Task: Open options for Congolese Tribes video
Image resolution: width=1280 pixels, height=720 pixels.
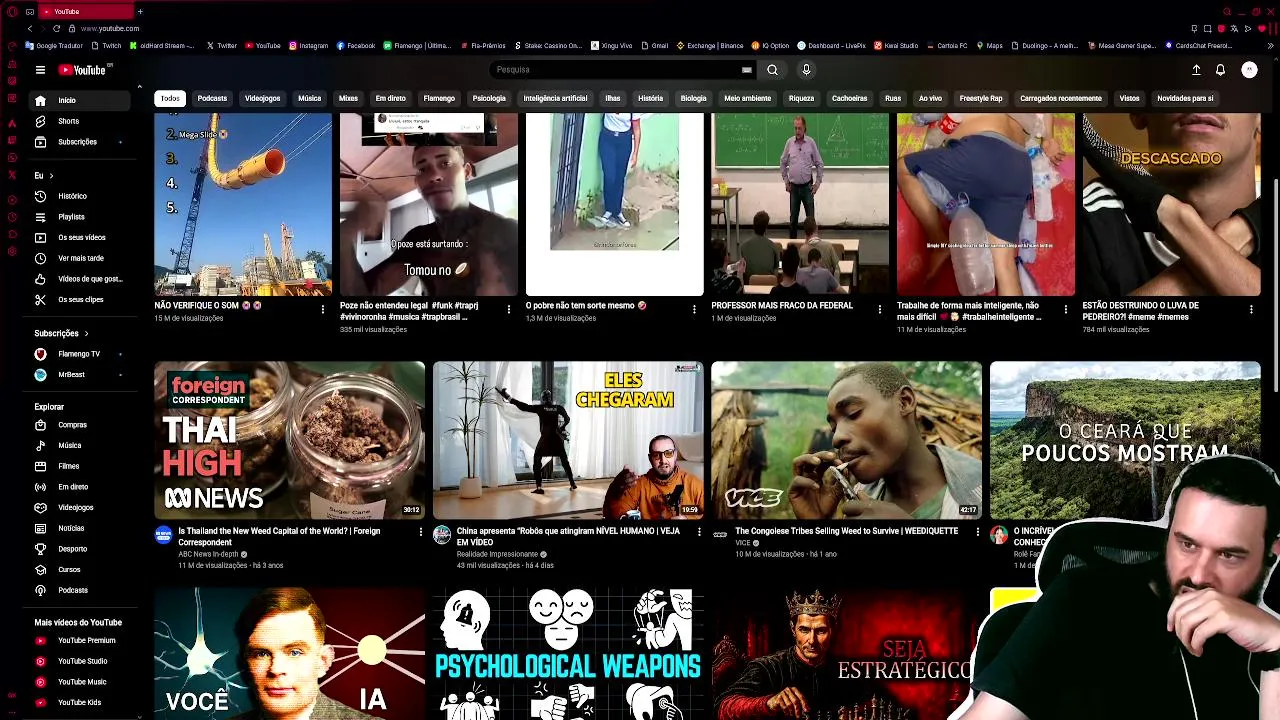Action: 978,532
